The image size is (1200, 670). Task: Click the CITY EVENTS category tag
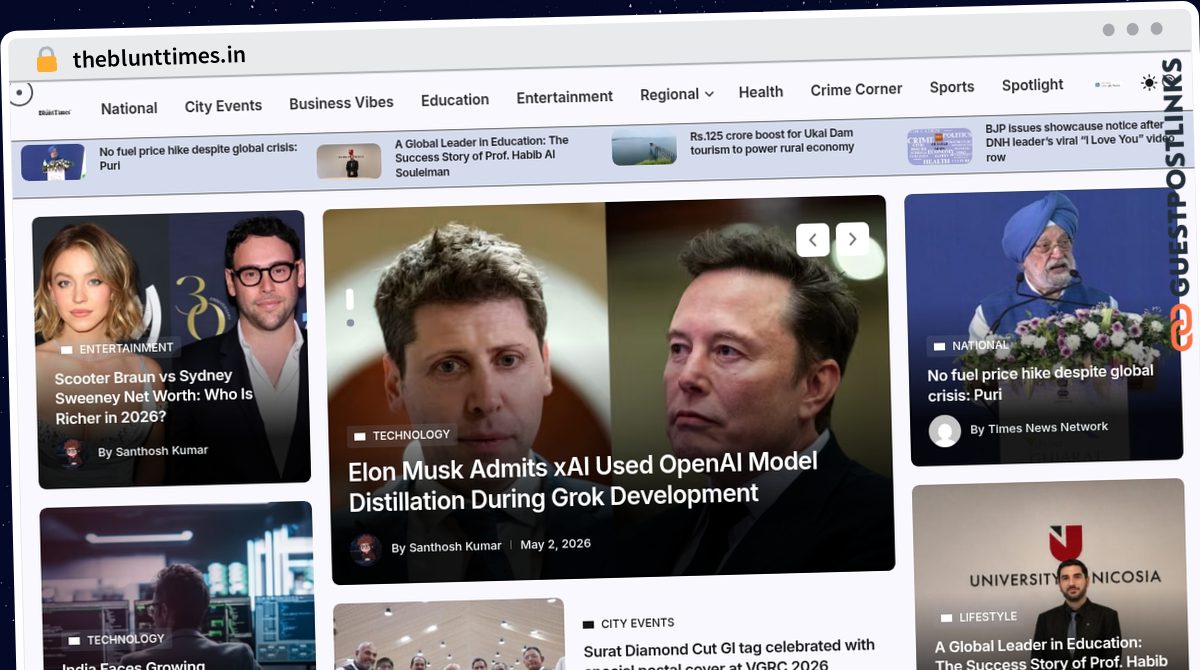tap(629, 624)
